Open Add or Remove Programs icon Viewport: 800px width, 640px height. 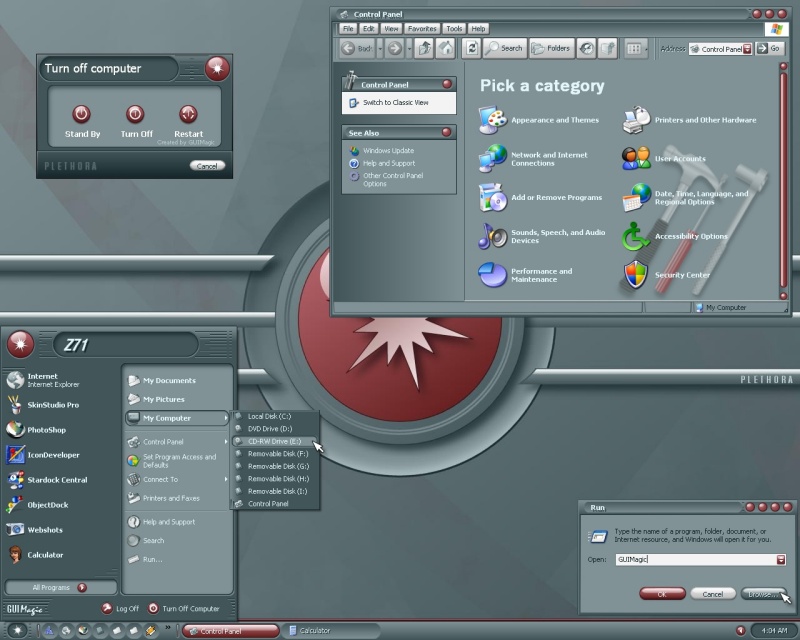pyautogui.click(x=492, y=197)
